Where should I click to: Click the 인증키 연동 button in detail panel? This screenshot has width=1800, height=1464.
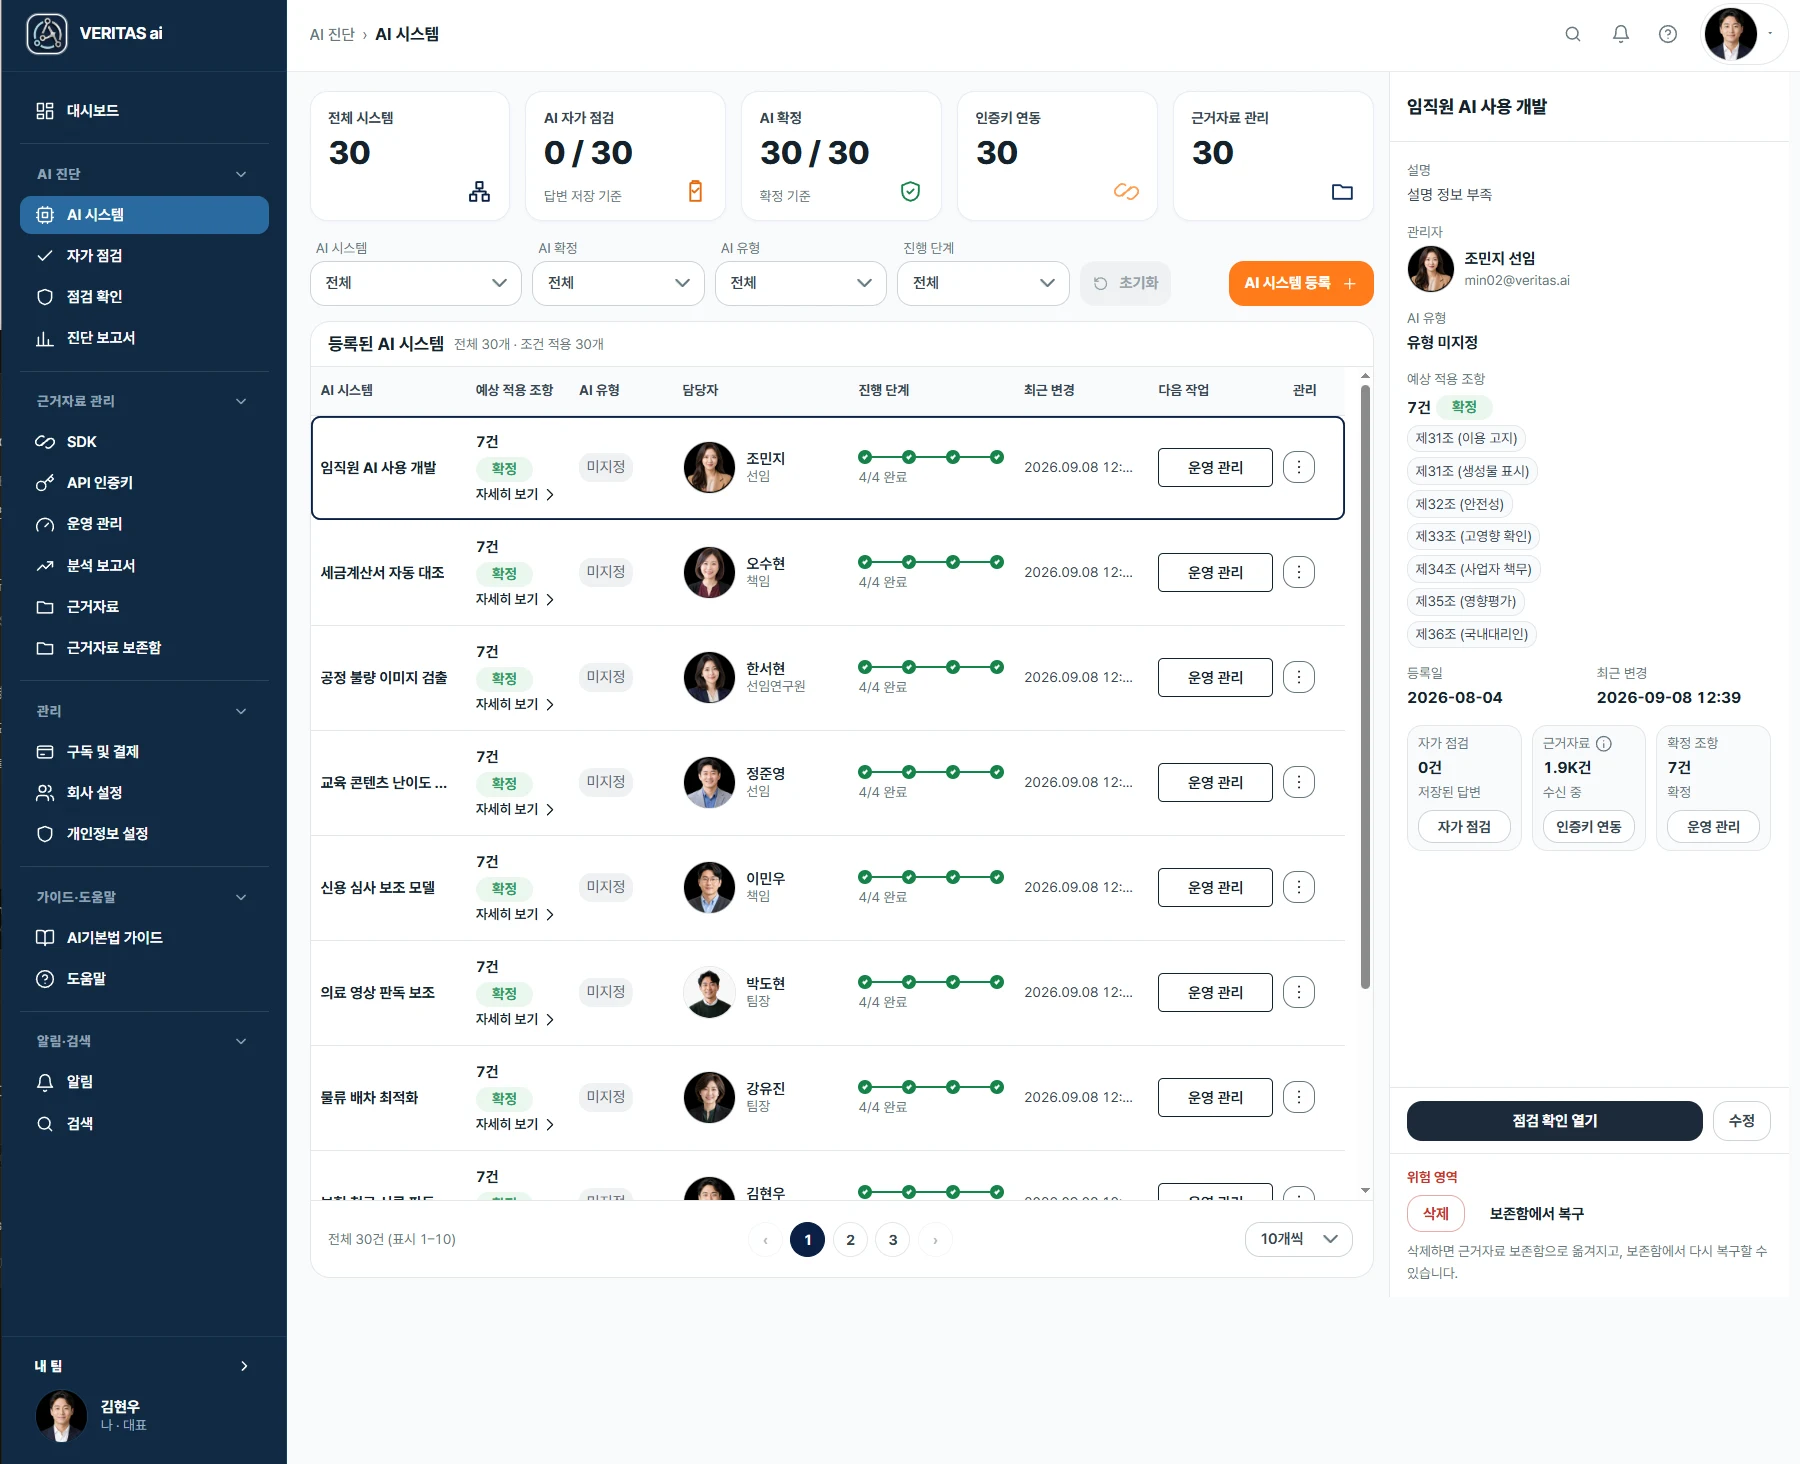point(1589,827)
